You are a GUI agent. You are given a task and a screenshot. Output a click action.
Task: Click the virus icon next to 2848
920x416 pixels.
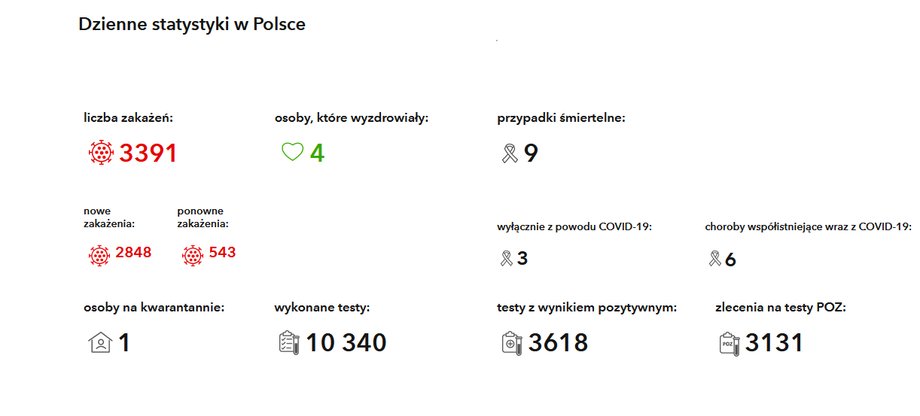(x=99, y=256)
